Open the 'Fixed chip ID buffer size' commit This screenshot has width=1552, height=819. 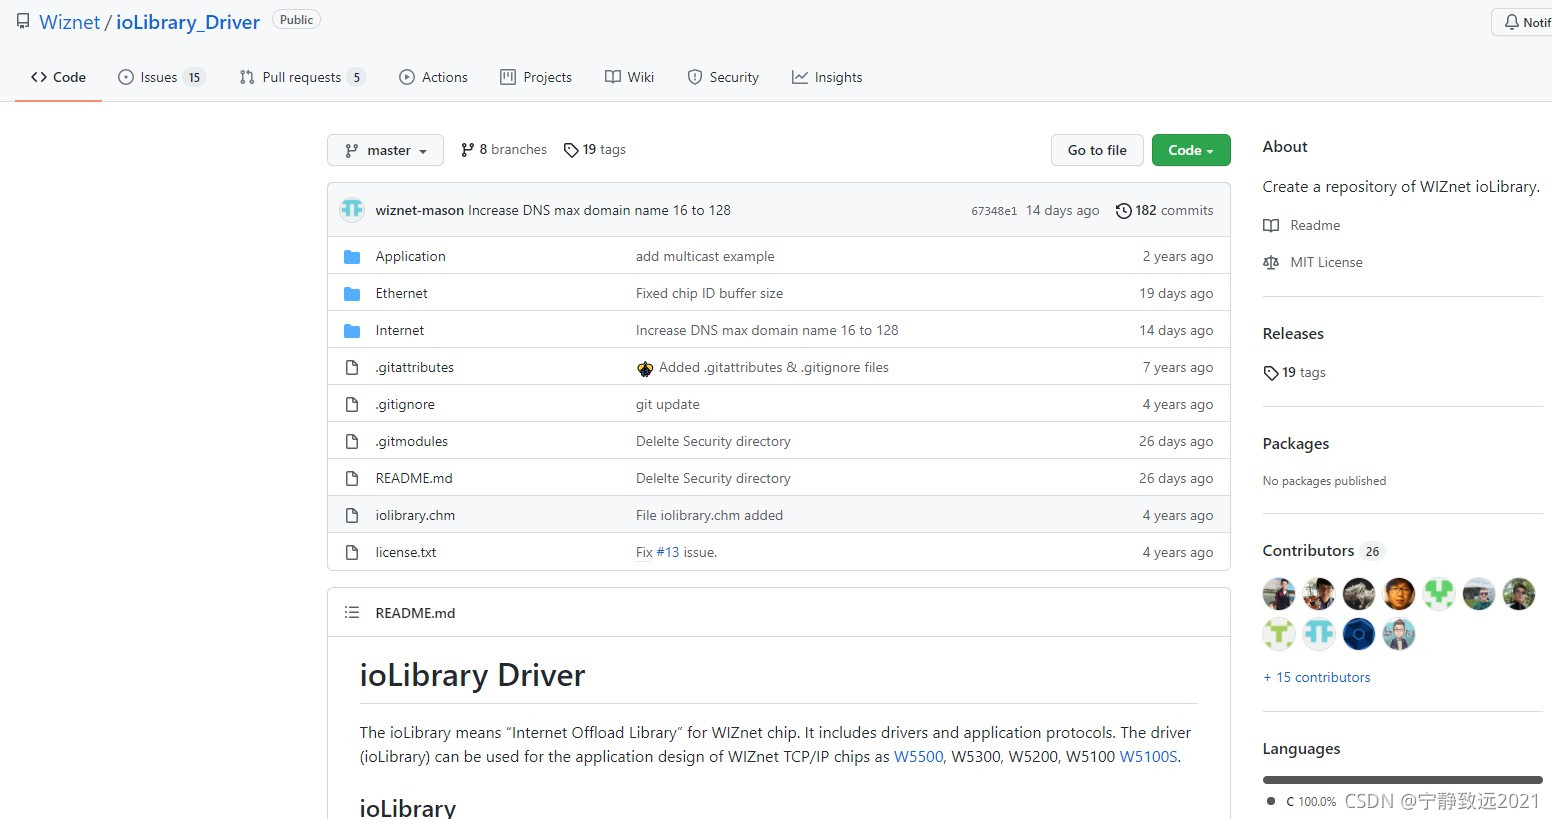tap(709, 293)
